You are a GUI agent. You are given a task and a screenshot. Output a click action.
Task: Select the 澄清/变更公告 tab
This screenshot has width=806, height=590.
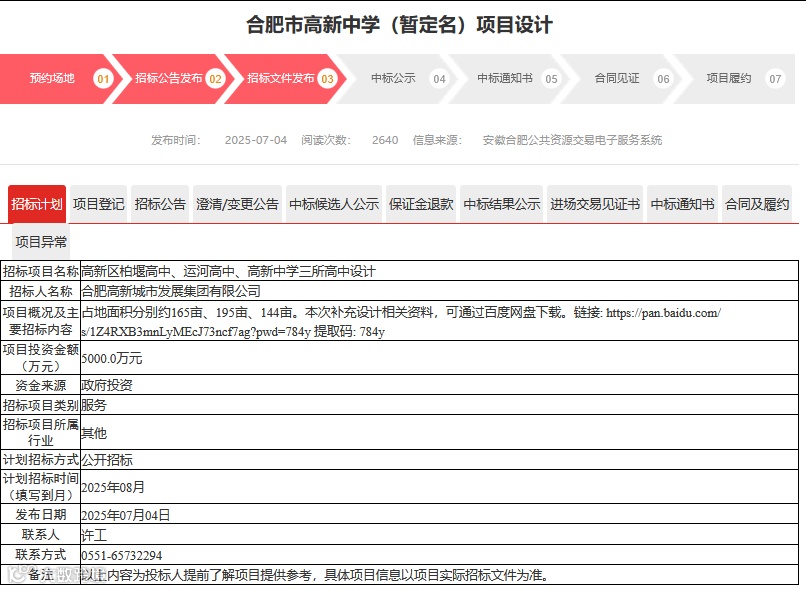coord(237,204)
